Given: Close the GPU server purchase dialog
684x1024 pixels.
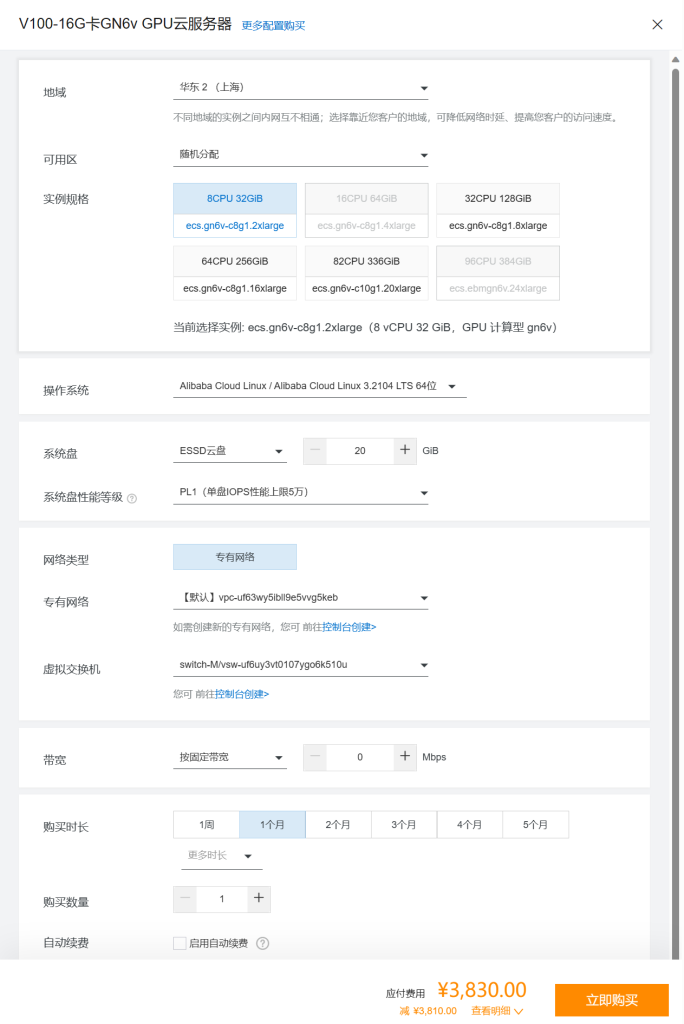Looking at the screenshot, I should pyautogui.click(x=657, y=24).
